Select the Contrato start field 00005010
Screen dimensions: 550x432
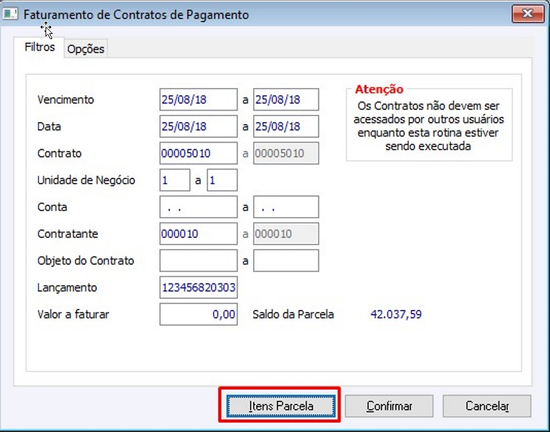click(199, 153)
